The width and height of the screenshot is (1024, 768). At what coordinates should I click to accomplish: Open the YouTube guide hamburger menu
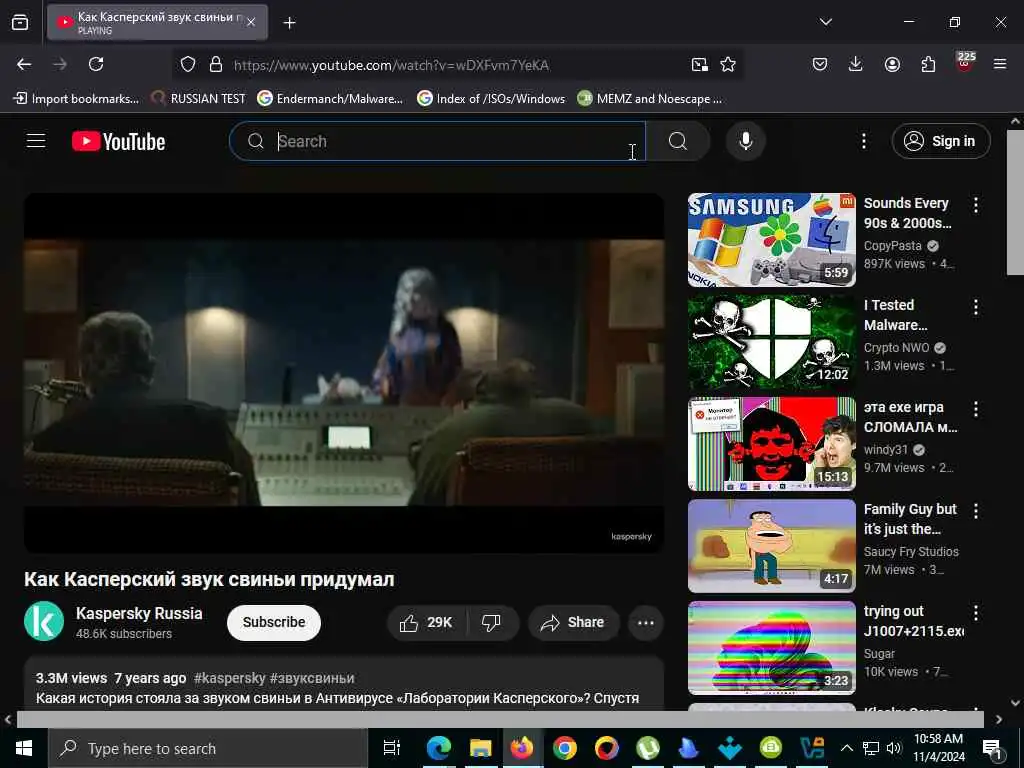pyautogui.click(x=36, y=141)
